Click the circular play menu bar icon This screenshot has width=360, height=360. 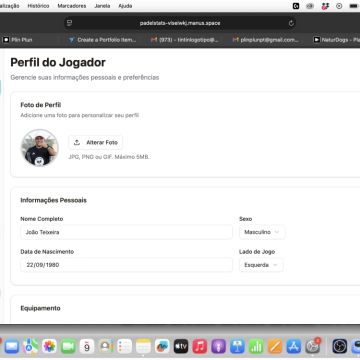coord(339,6)
